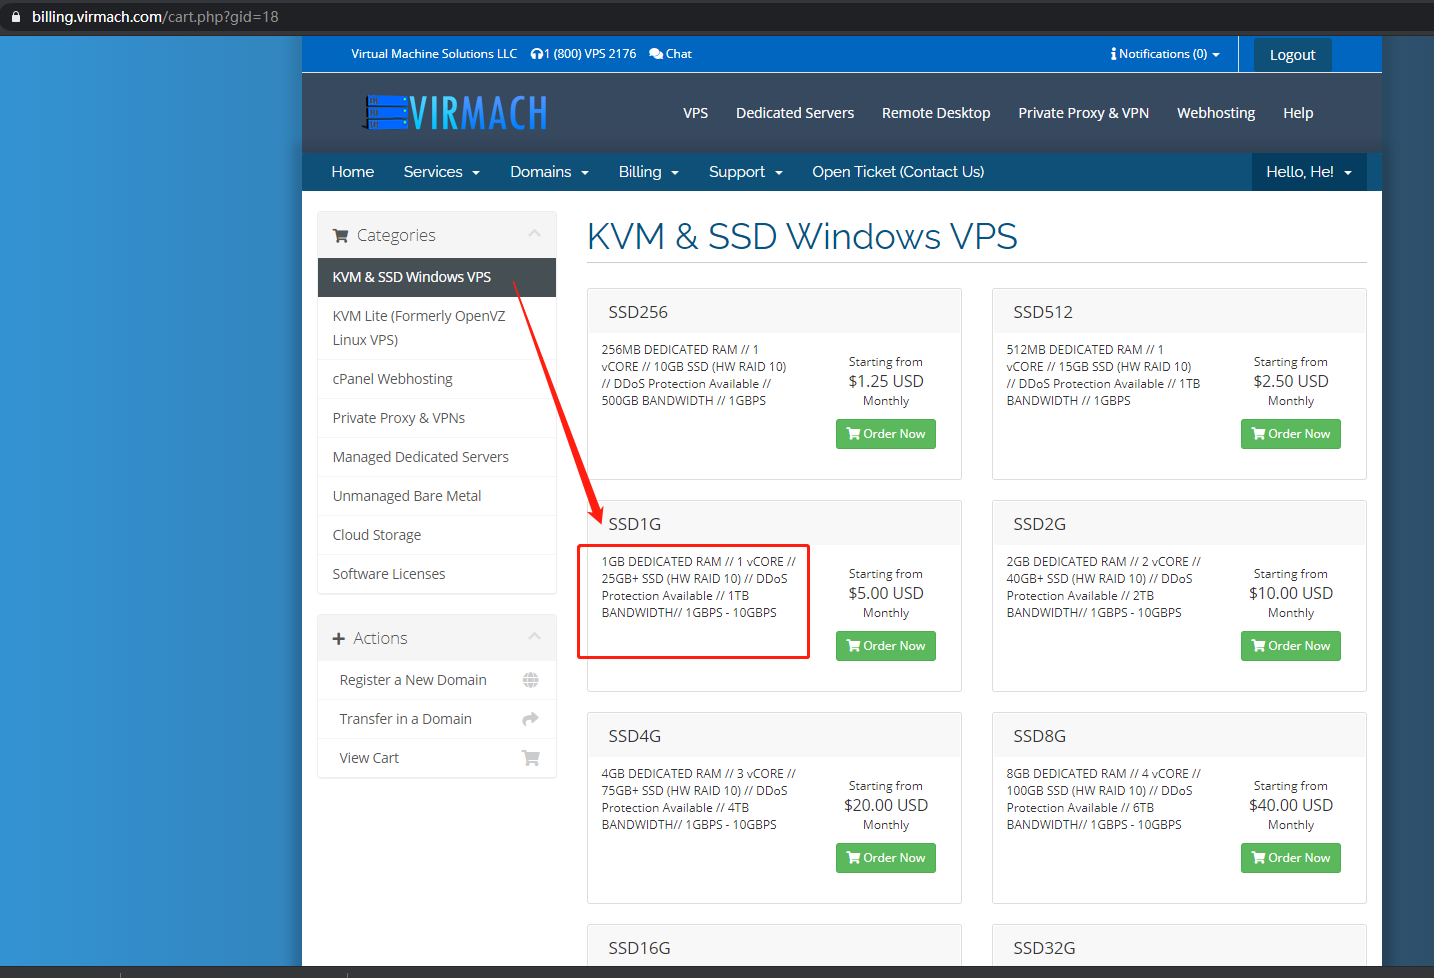Viewport: 1434px width, 978px height.
Task: Click the Notifications info icon
Action: (1113, 54)
